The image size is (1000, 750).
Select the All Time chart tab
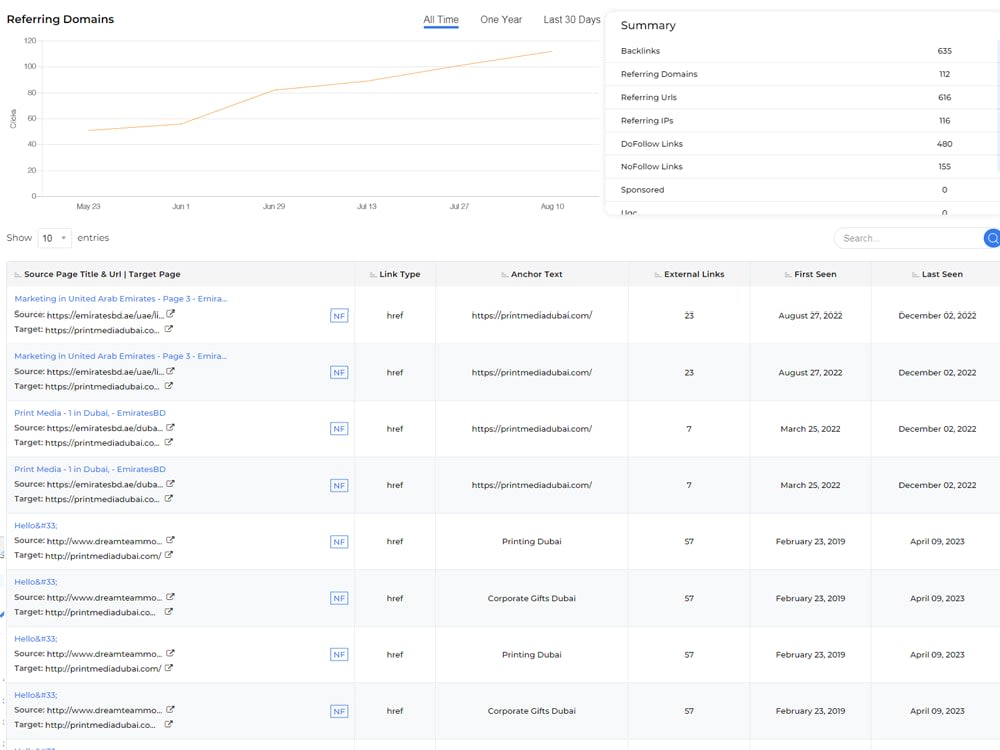click(441, 20)
